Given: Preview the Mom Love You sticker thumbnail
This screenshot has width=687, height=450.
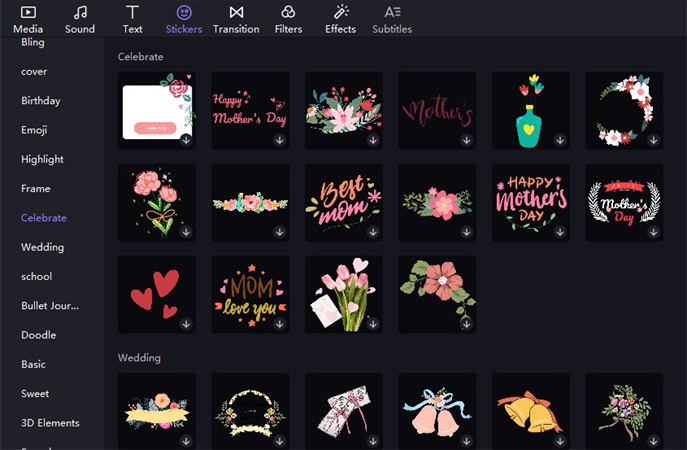Looking at the screenshot, I should (x=250, y=294).
